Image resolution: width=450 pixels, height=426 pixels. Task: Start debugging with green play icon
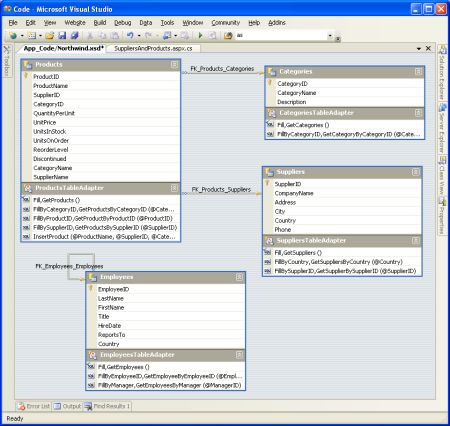tap(200, 35)
